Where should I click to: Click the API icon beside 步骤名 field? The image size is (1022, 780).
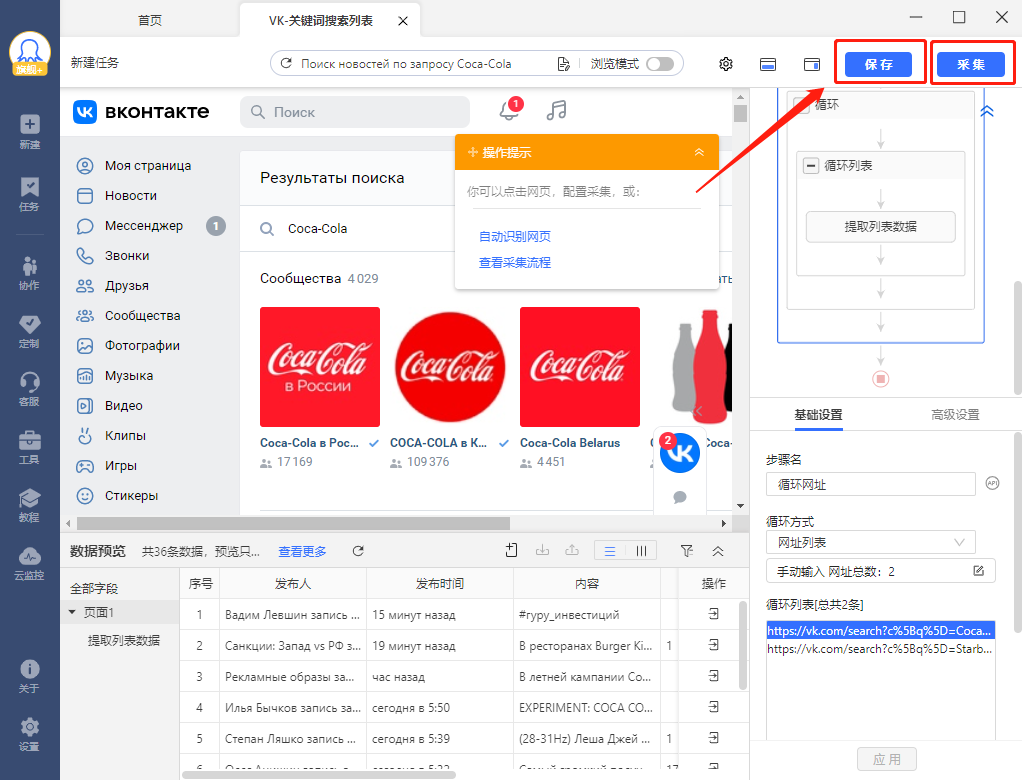point(992,484)
